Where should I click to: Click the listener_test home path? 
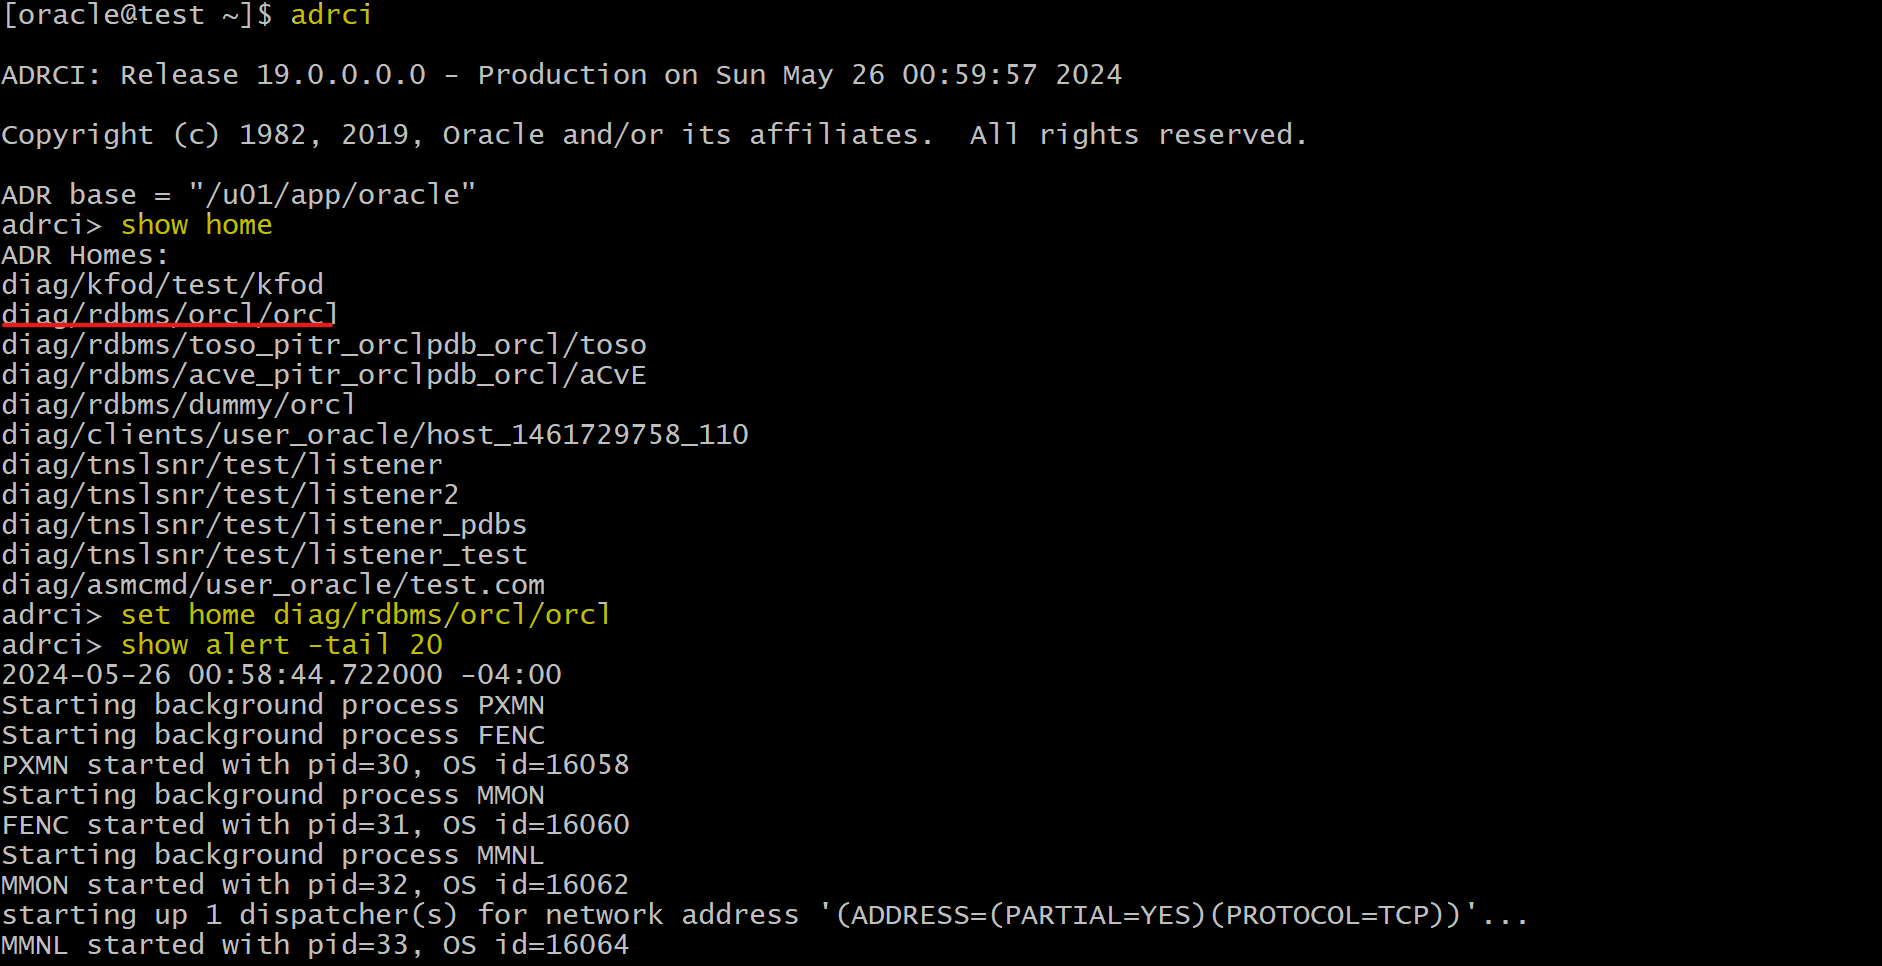(264, 555)
